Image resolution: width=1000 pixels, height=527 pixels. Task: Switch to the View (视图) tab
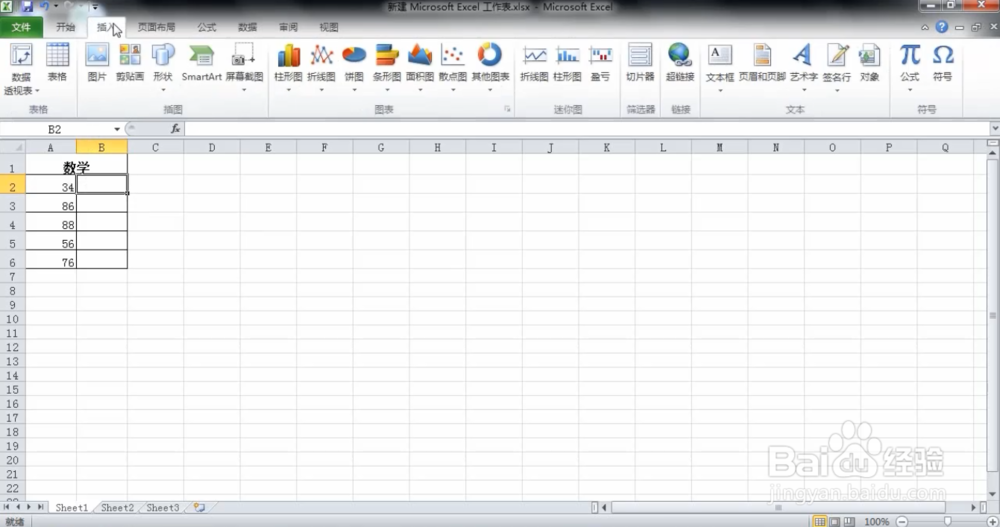329,27
